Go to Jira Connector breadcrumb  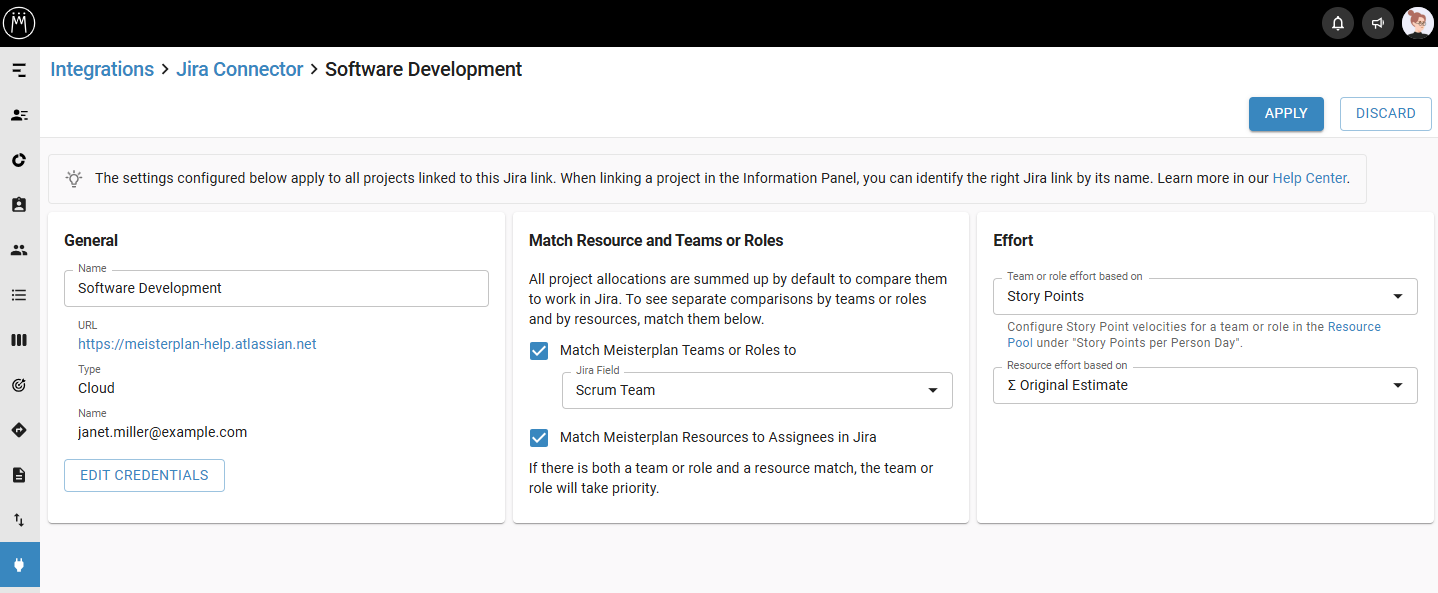point(239,69)
